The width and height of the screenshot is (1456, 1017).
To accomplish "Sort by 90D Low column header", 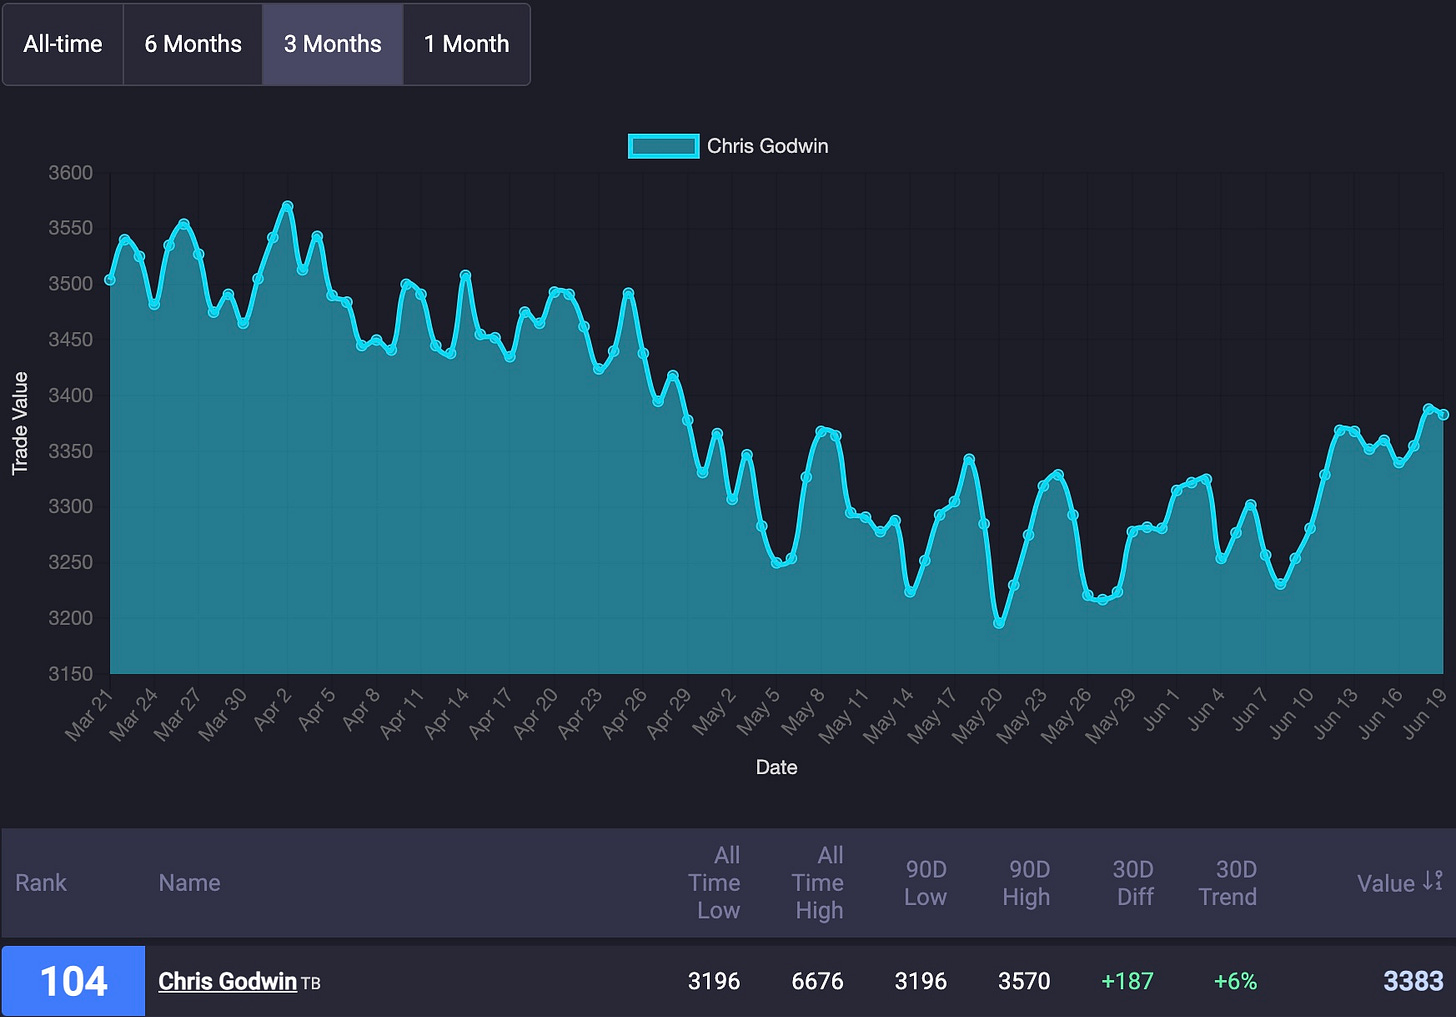I will [x=925, y=883].
